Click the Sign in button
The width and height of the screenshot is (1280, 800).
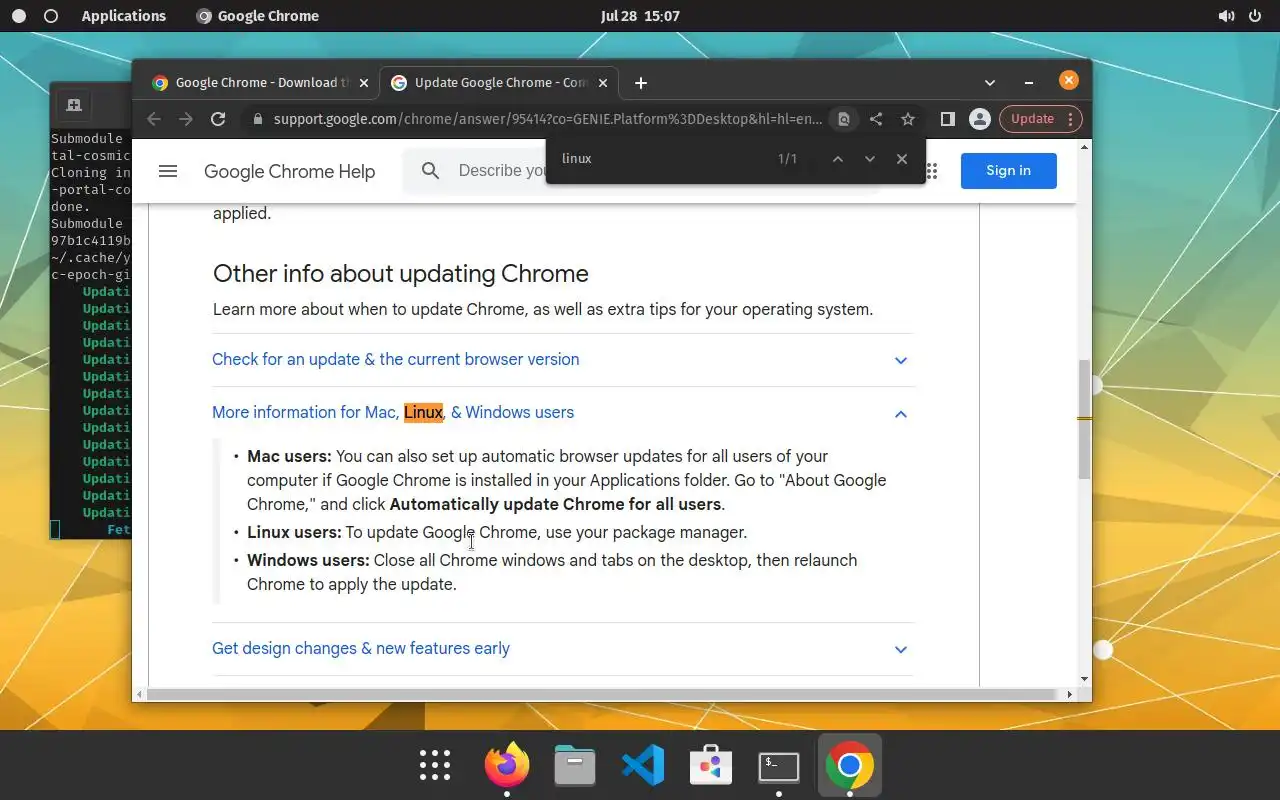[x=1008, y=171]
